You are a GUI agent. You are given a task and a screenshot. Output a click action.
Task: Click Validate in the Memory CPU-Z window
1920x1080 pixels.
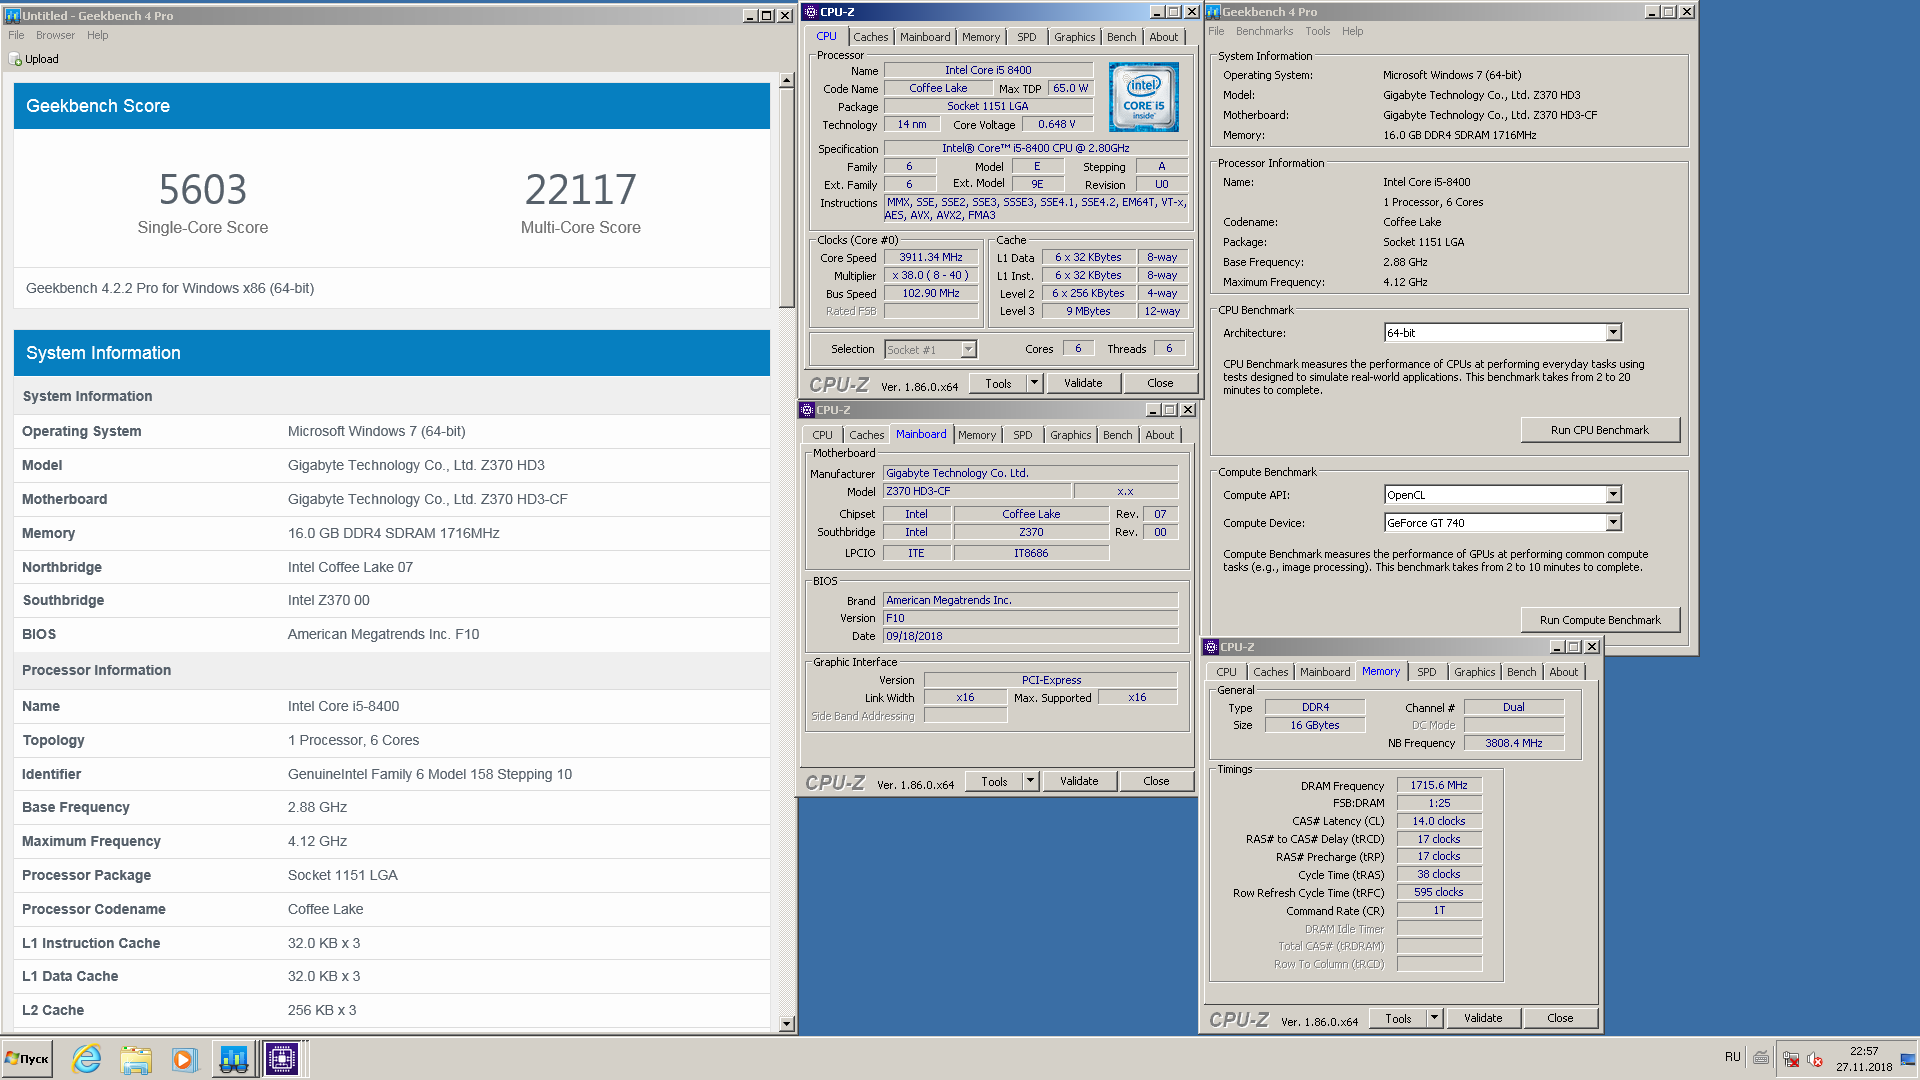click(x=1483, y=1018)
